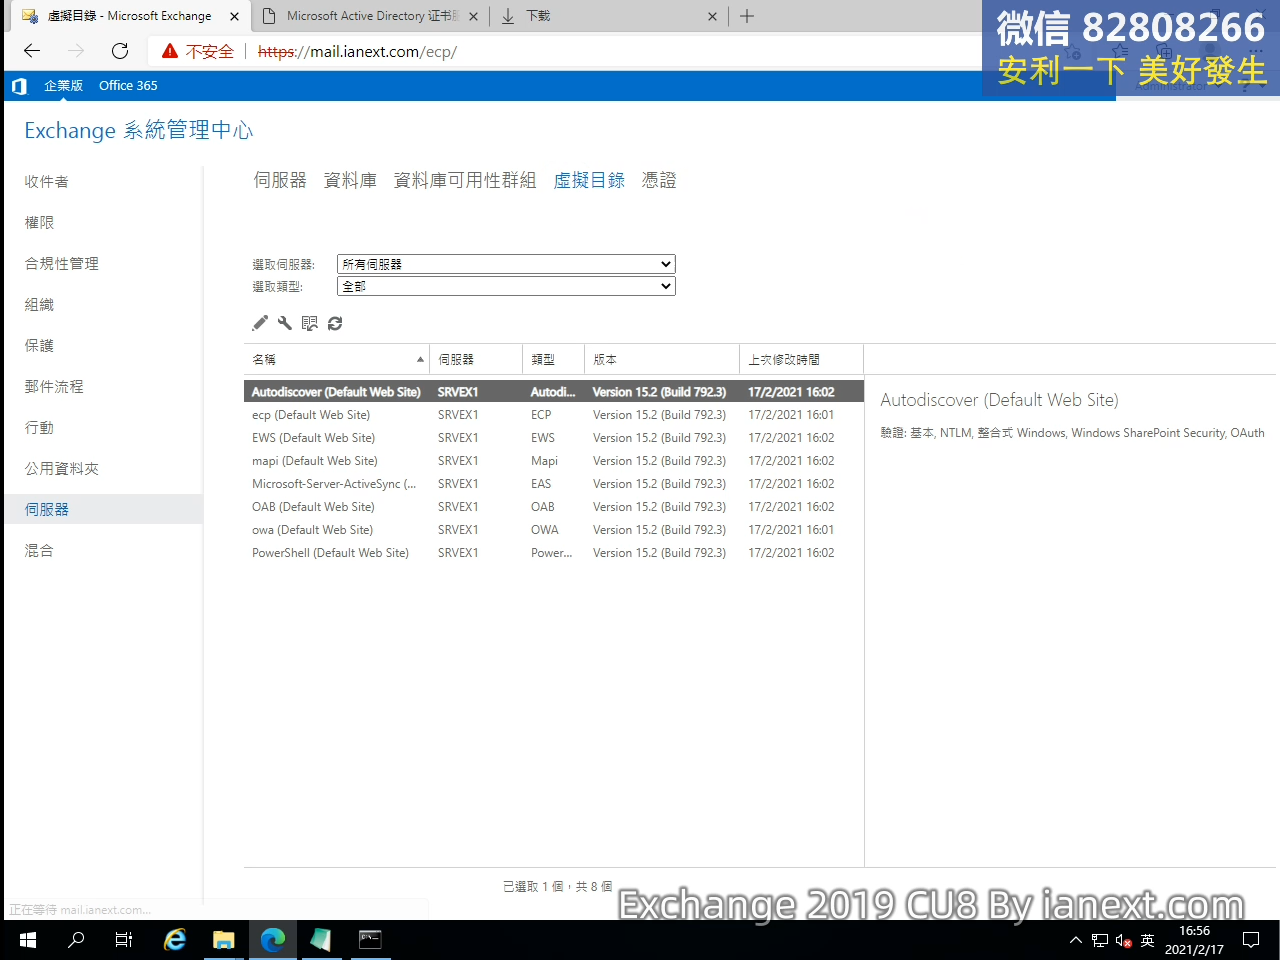
Task: Click the pencil edit icon above the list
Action: 260,323
